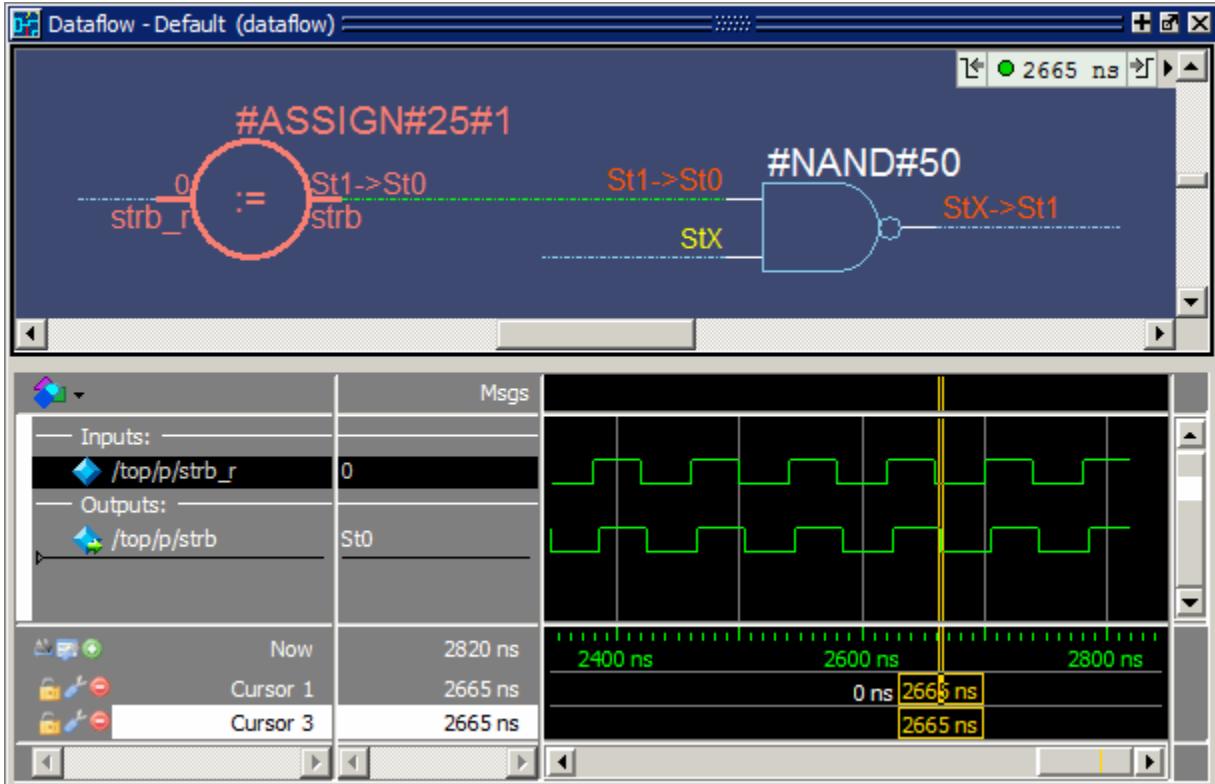The width and height of the screenshot is (1215, 784).
Task: Select the #ASSIGN#25#1 process circle
Action: coord(248,200)
